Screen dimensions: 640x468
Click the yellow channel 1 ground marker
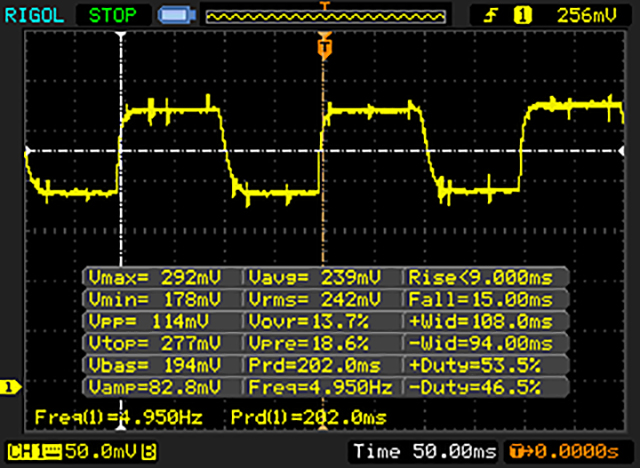(10, 387)
